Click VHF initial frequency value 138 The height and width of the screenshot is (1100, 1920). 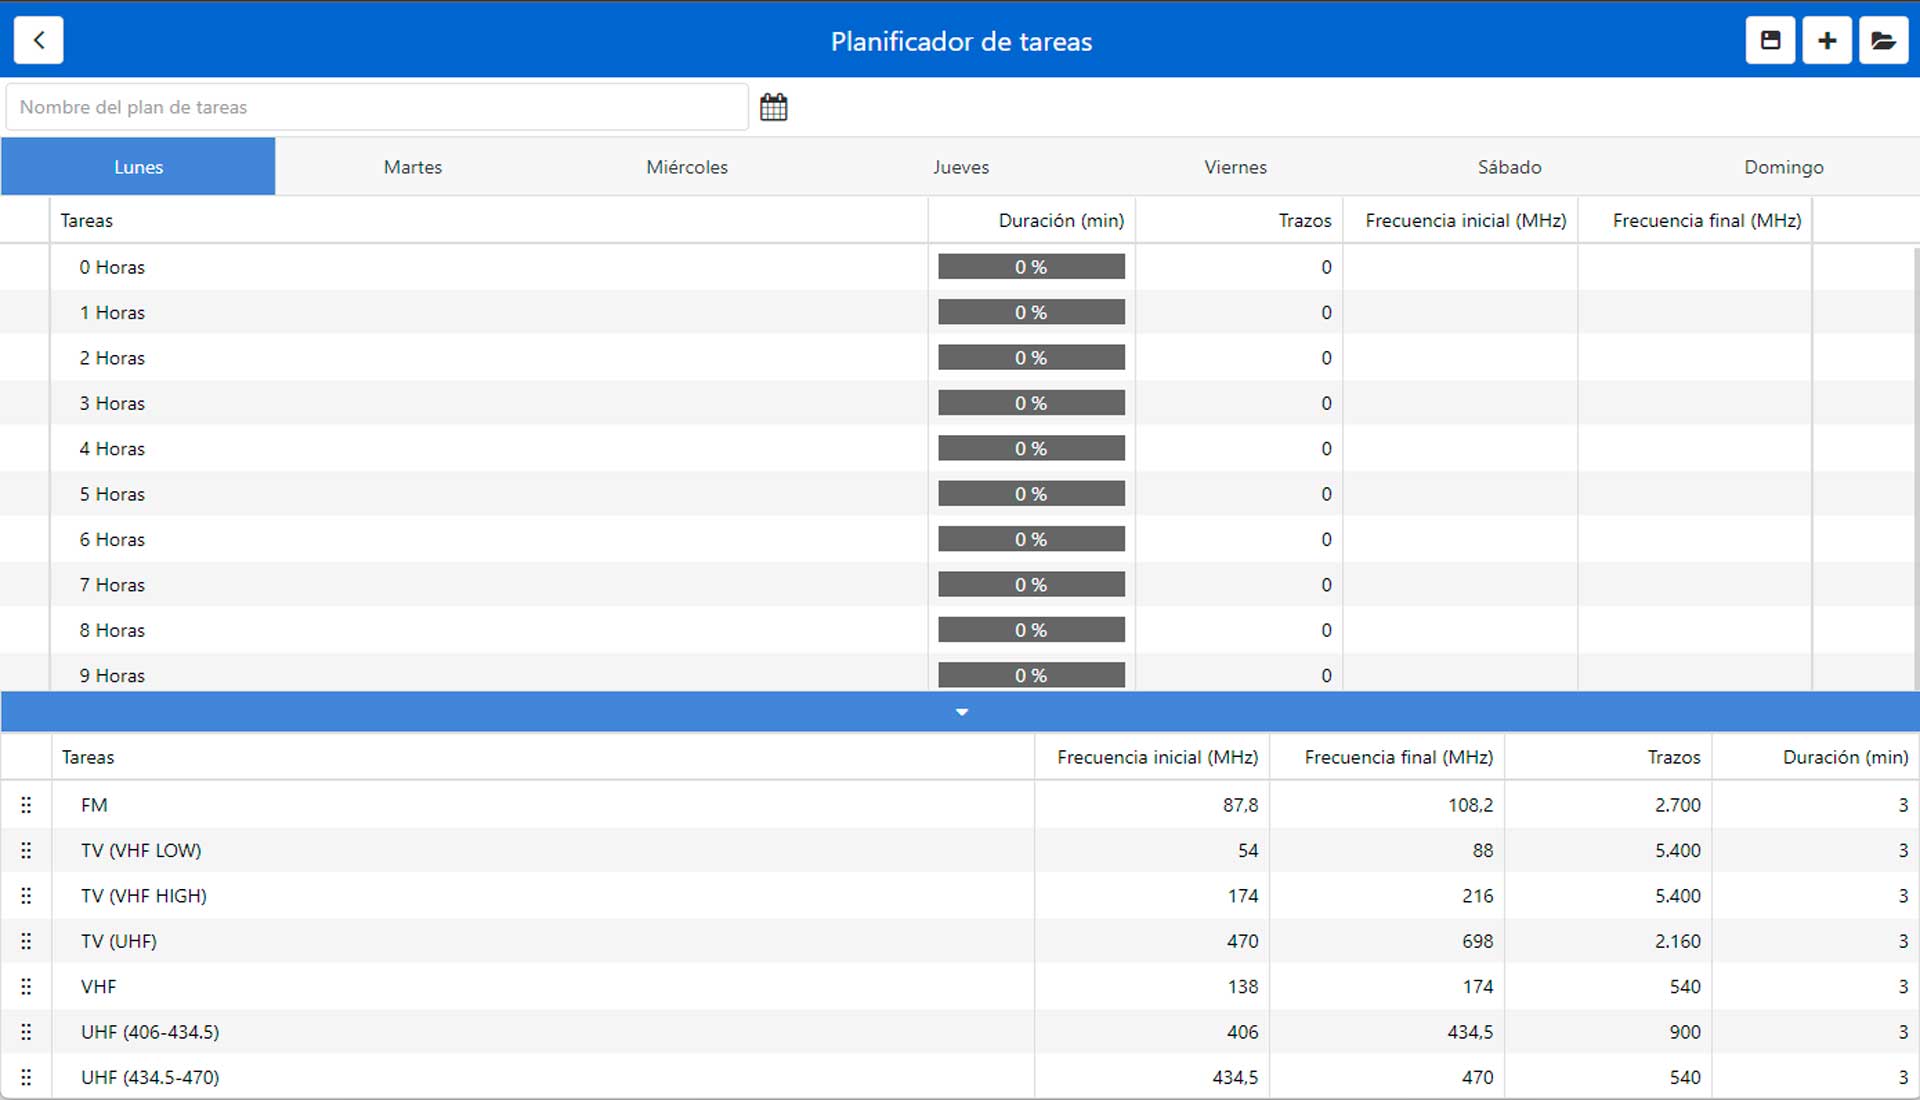pos(1243,986)
